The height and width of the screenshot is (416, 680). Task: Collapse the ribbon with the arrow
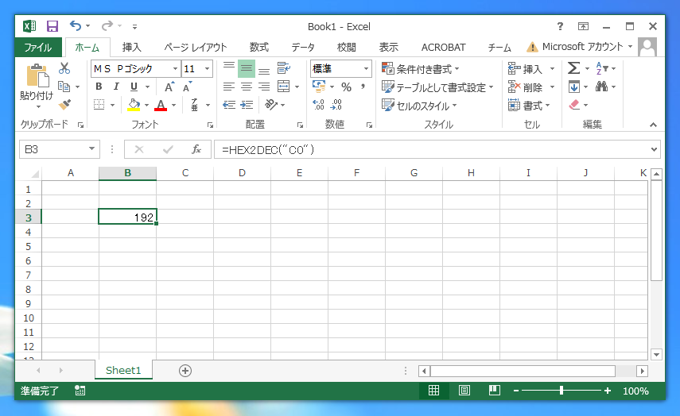[653, 125]
